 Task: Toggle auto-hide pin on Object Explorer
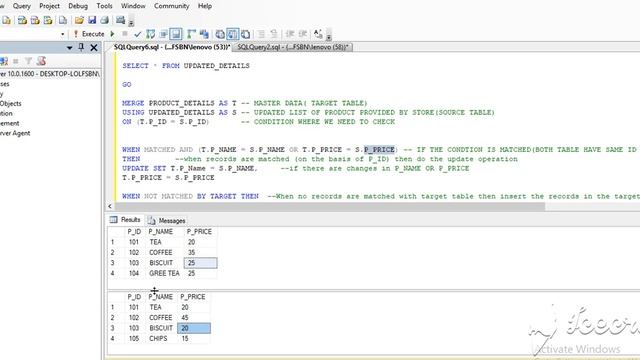point(81,47)
